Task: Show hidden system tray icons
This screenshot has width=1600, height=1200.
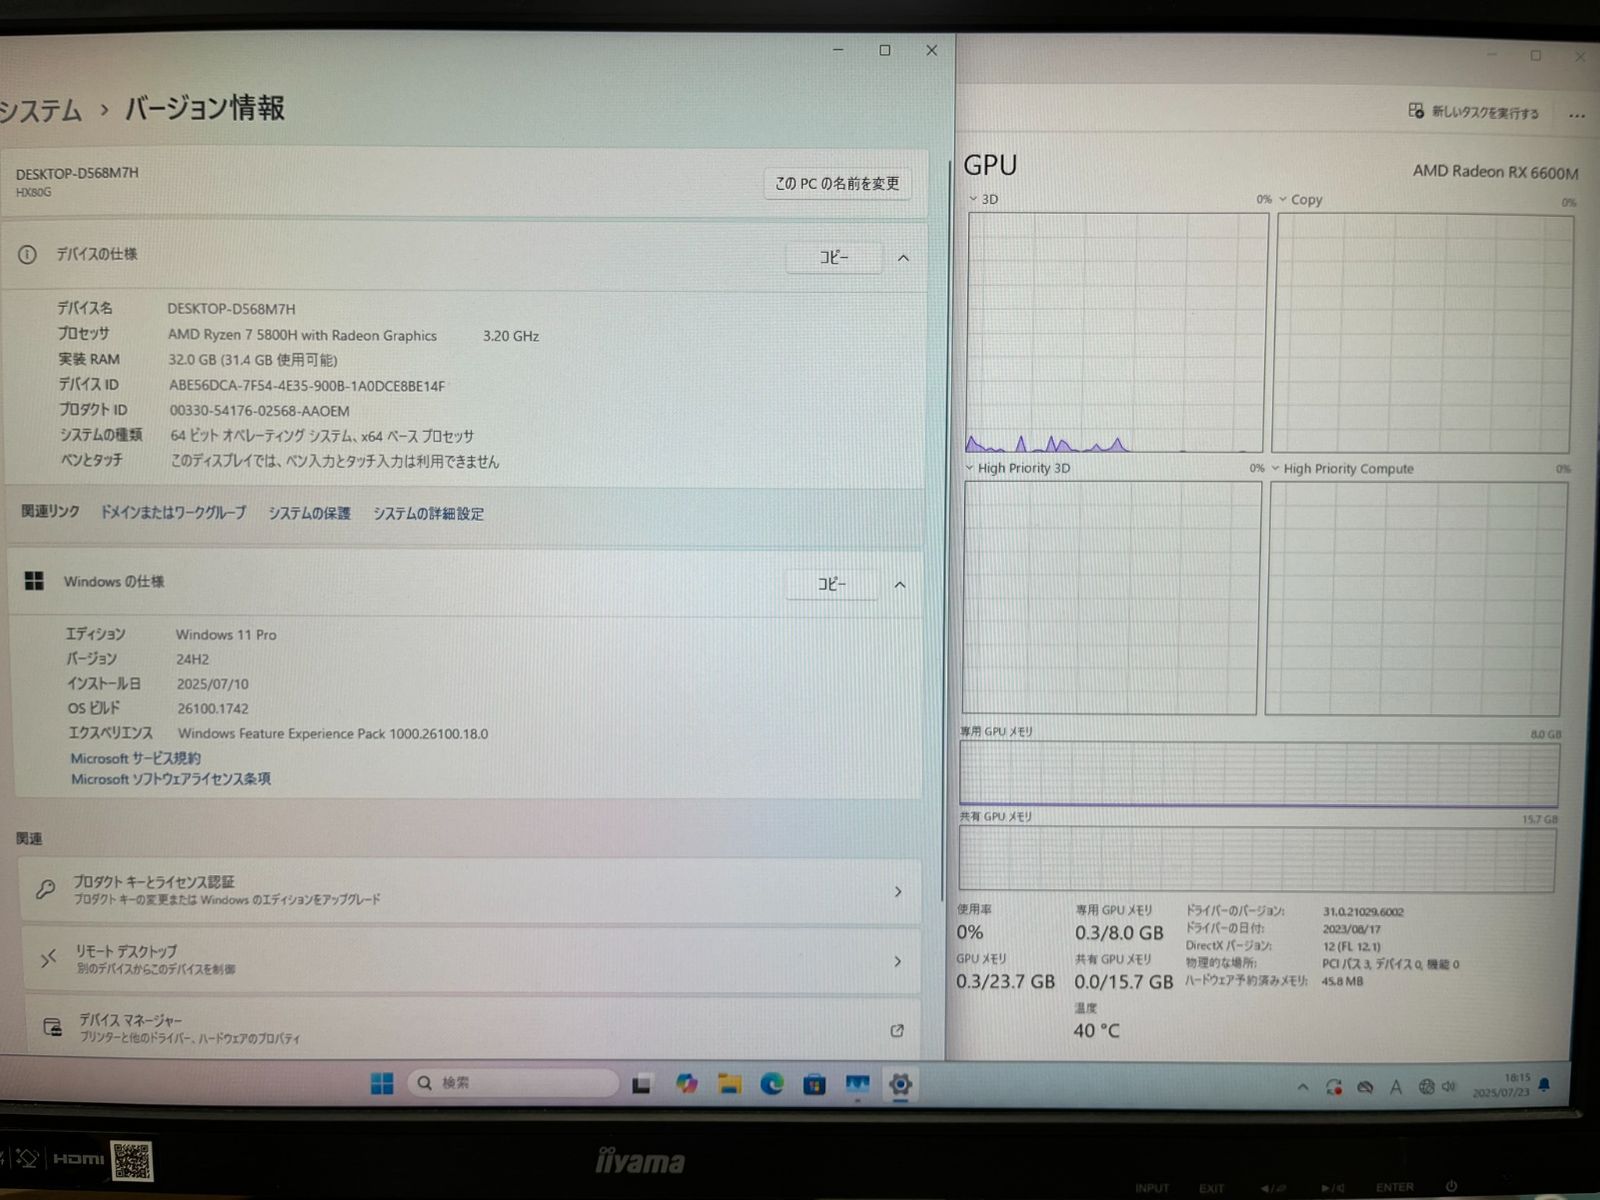Action: pos(1302,1087)
